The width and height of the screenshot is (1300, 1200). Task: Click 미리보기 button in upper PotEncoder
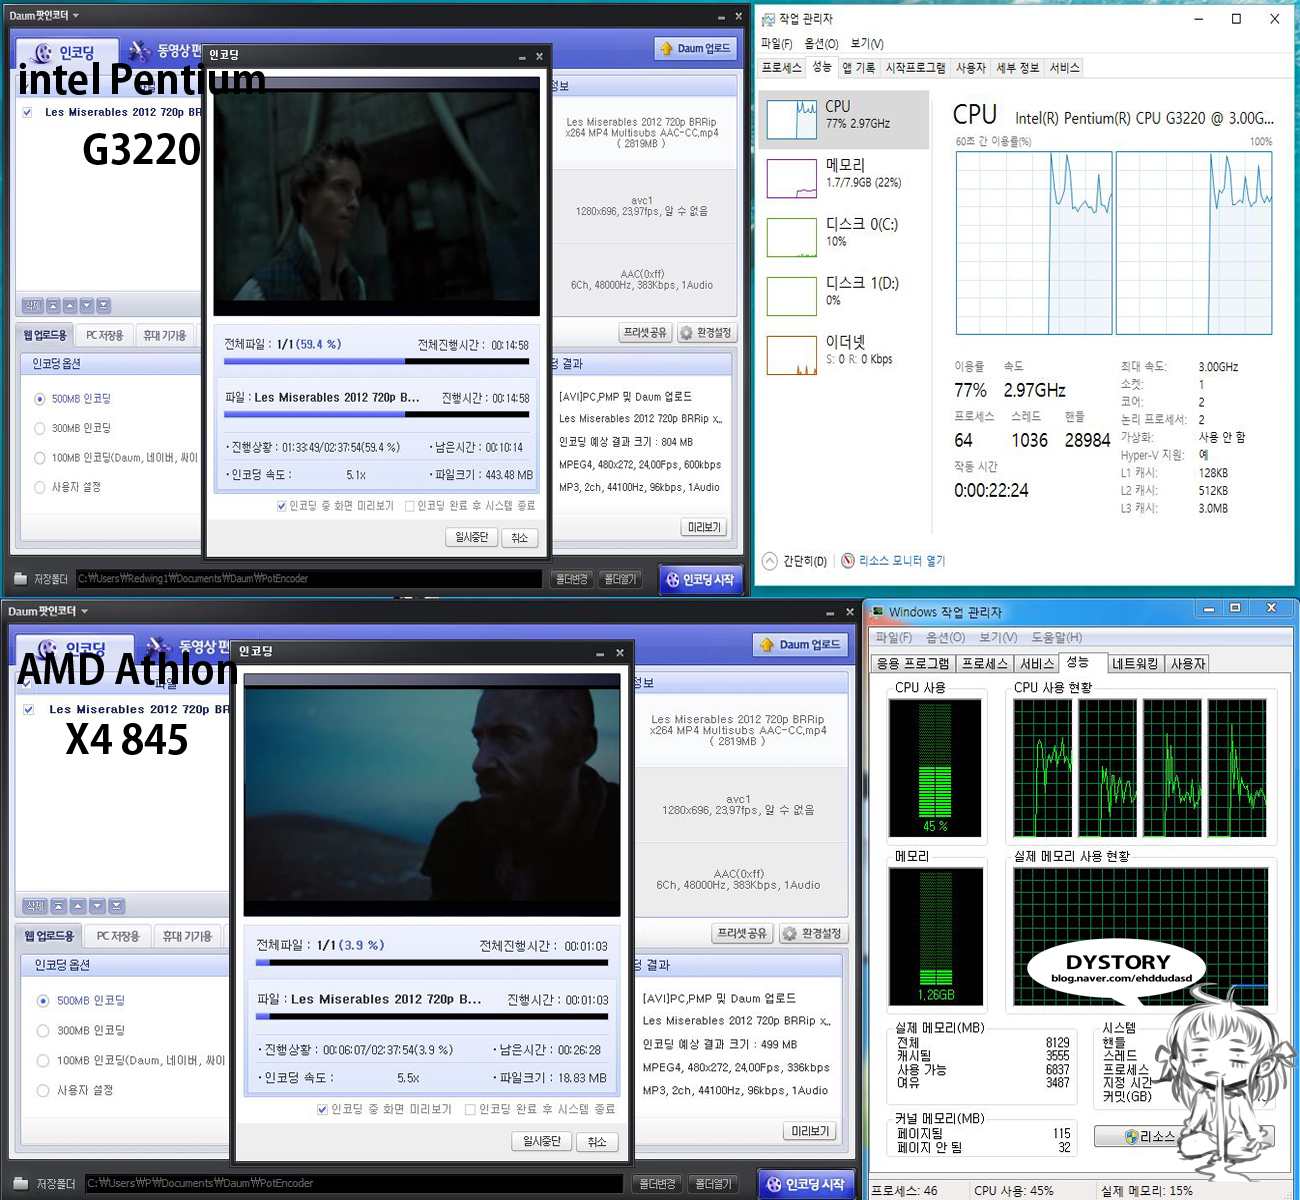pyautogui.click(x=704, y=527)
